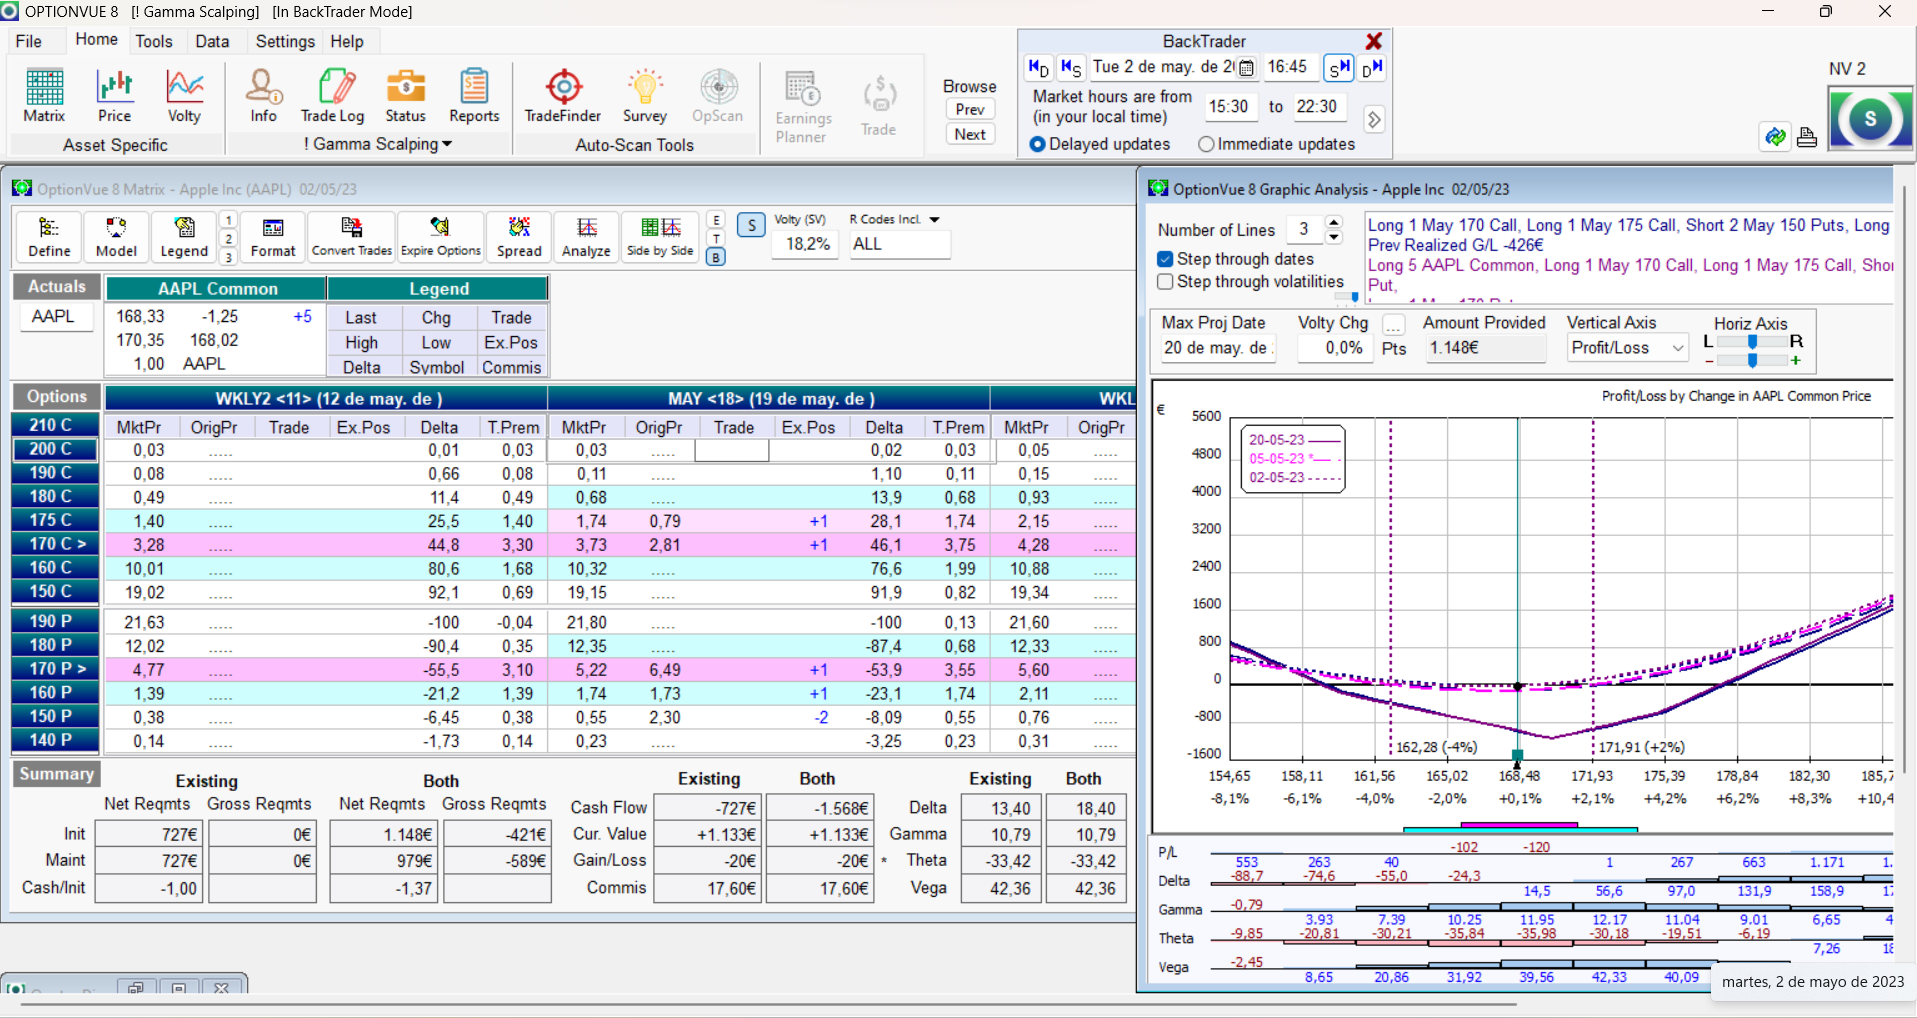Open Volty Chg ellipsis options button
1917x1018 pixels.
[1393, 325]
